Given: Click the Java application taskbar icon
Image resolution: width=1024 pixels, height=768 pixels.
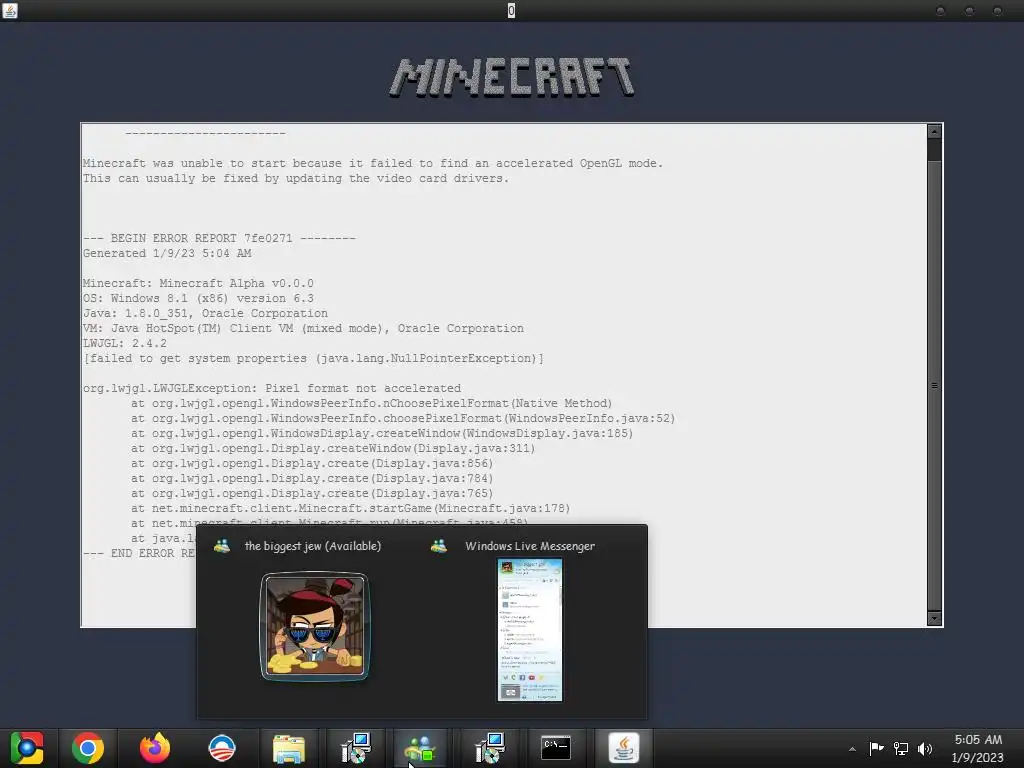Looking at the screenshot, I should (624, 748).
